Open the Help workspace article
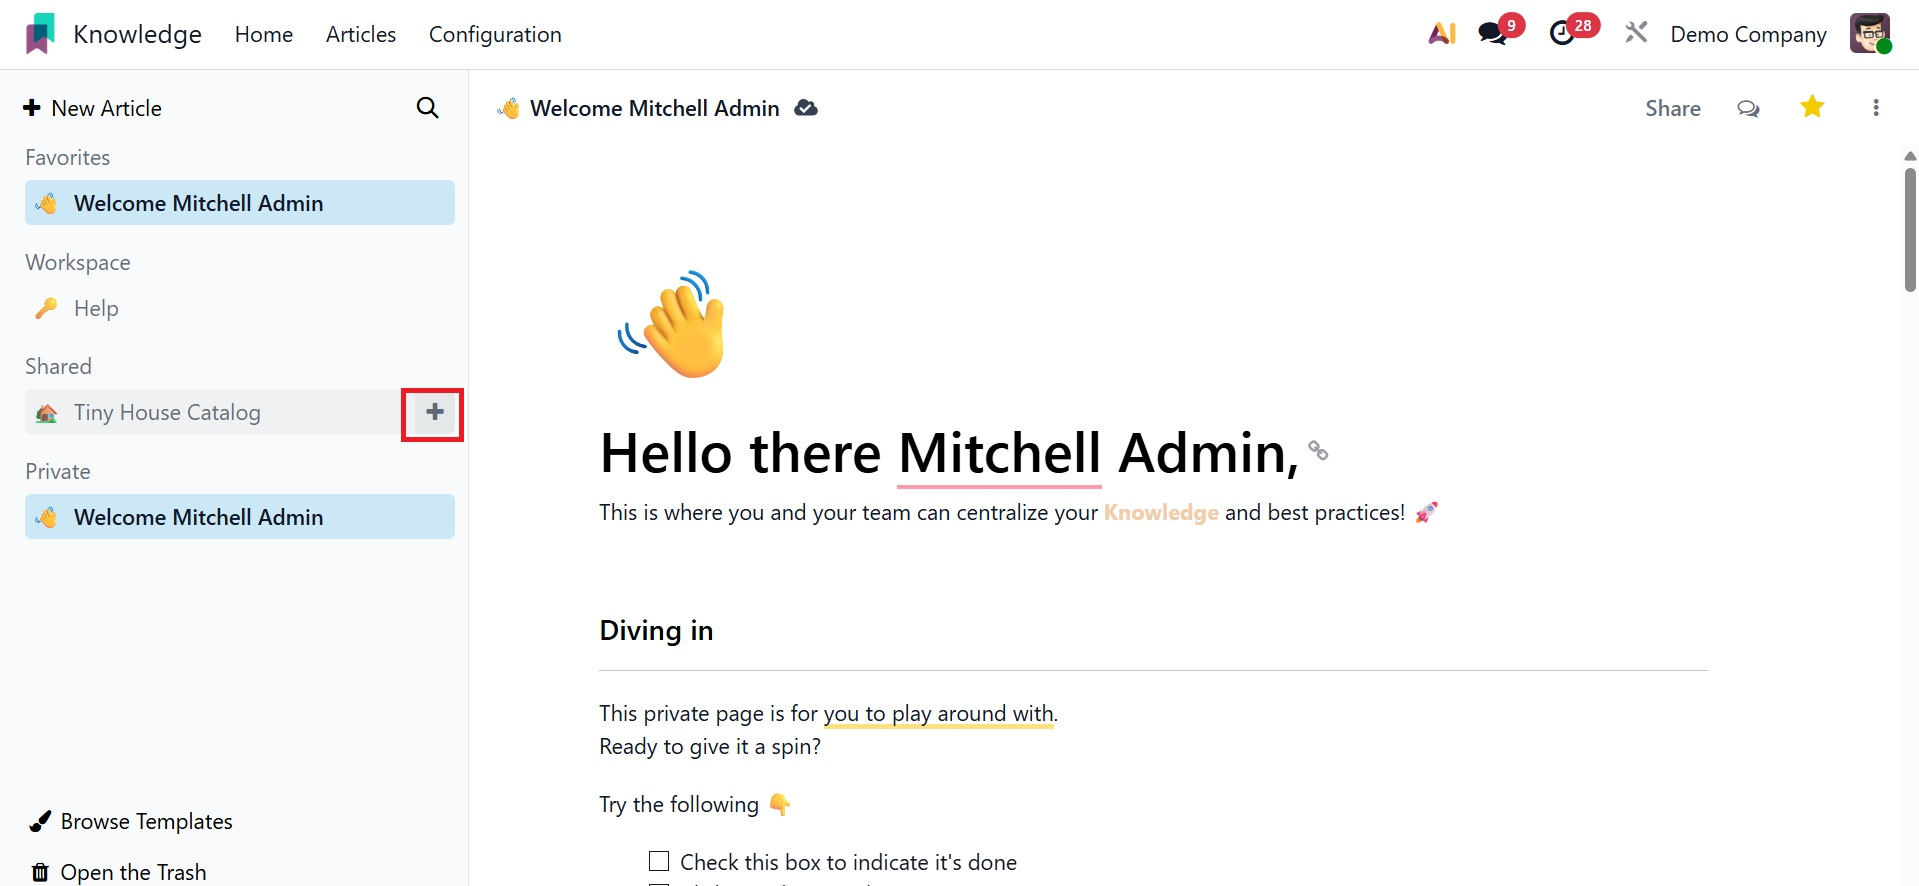The height and width of the screenshot is (886, 1919). point(96,309)
